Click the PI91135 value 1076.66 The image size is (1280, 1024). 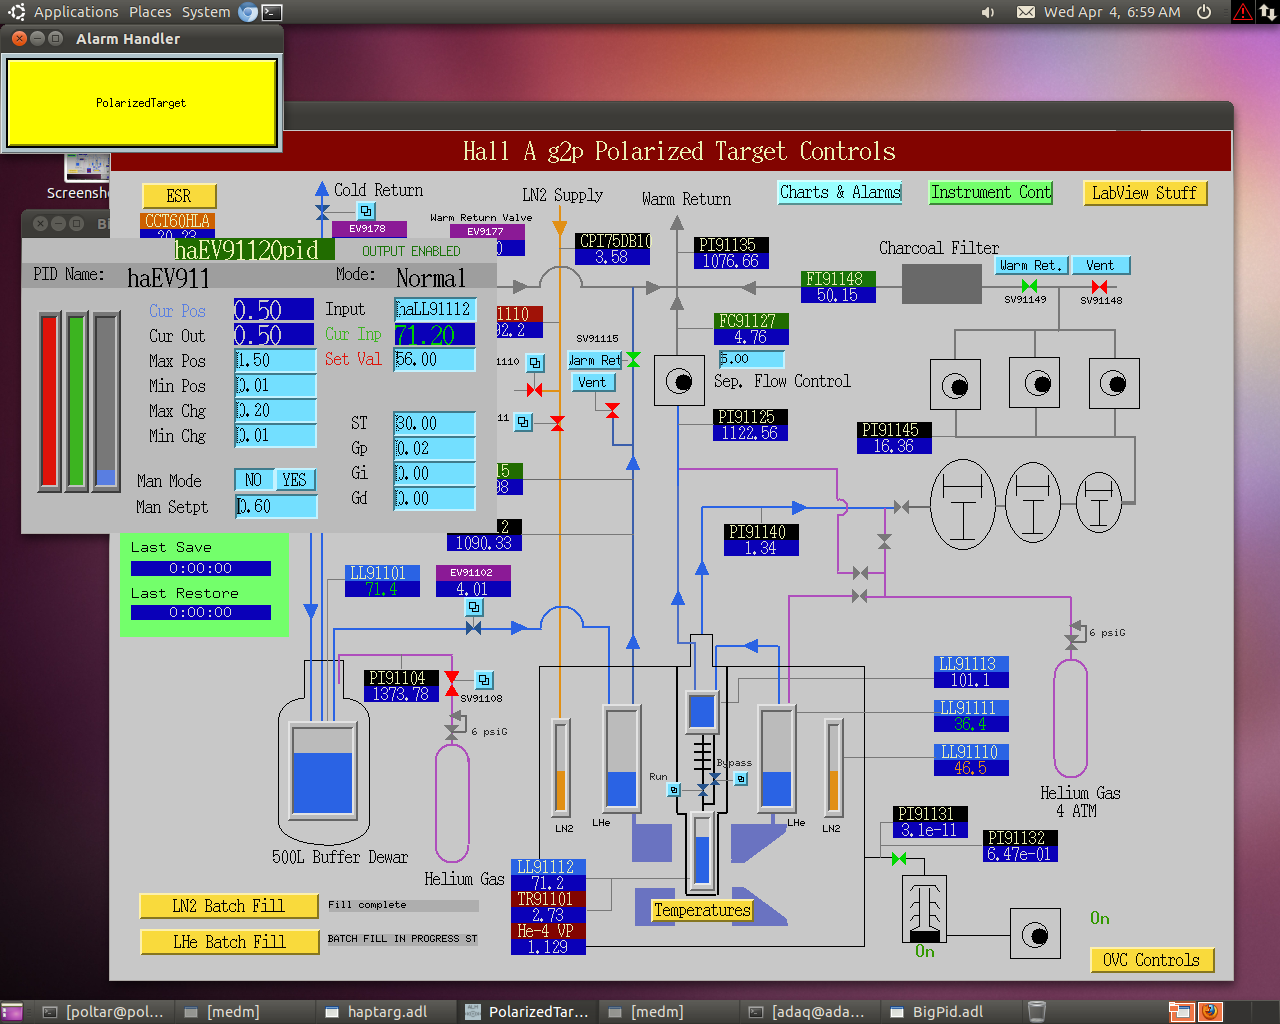pyautogui.click(x=731, y=261)
